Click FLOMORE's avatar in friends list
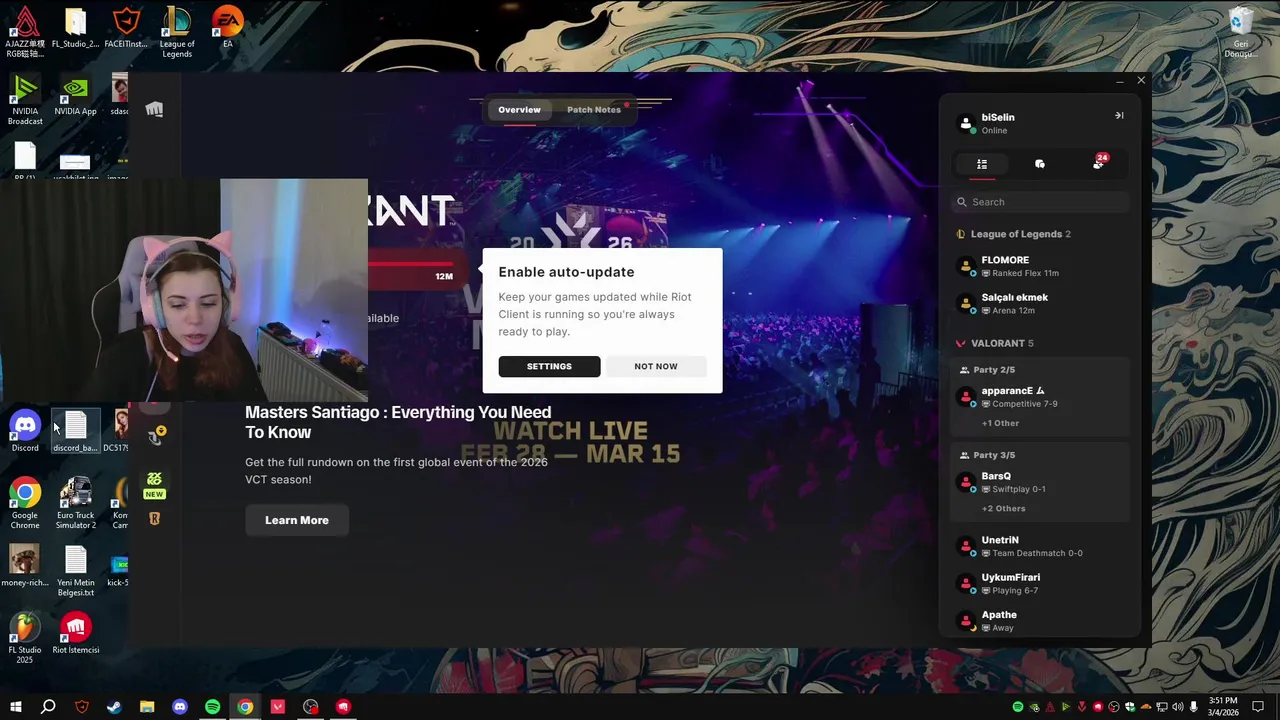Screen dimensions: 1280x720 (966, 266)
